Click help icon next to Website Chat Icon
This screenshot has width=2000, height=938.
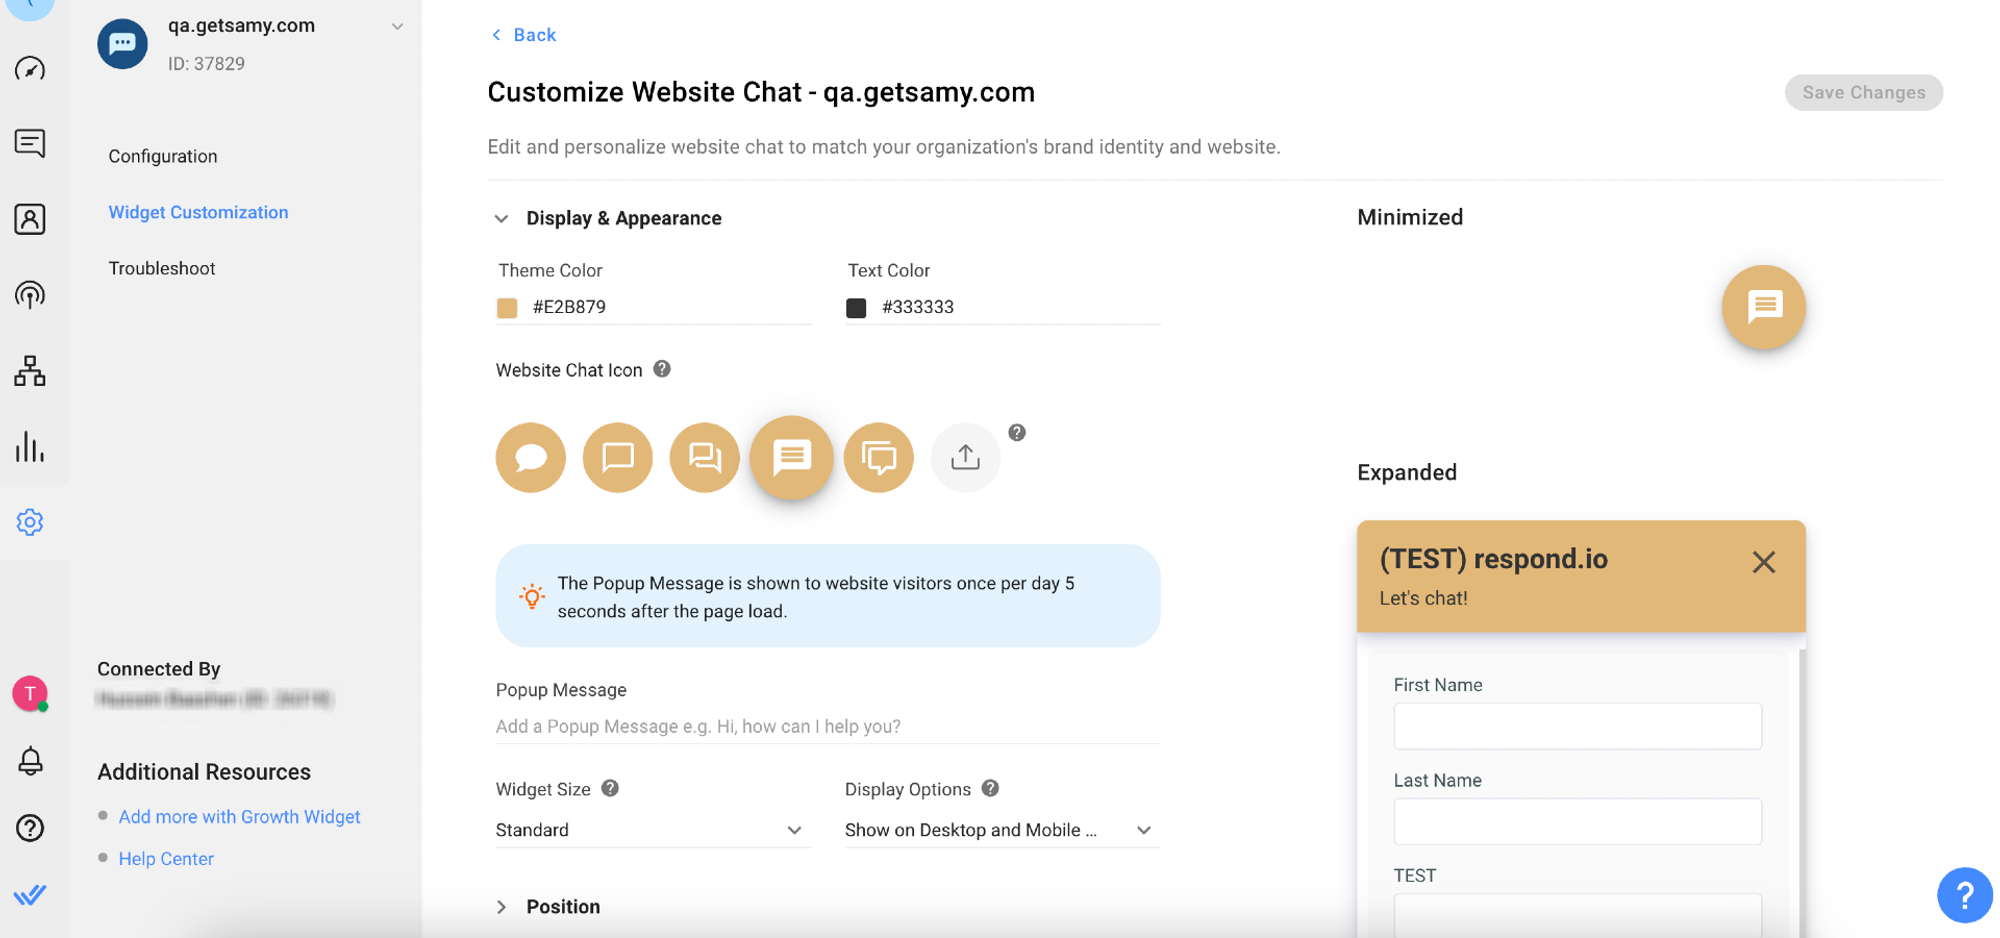(662, 369)
